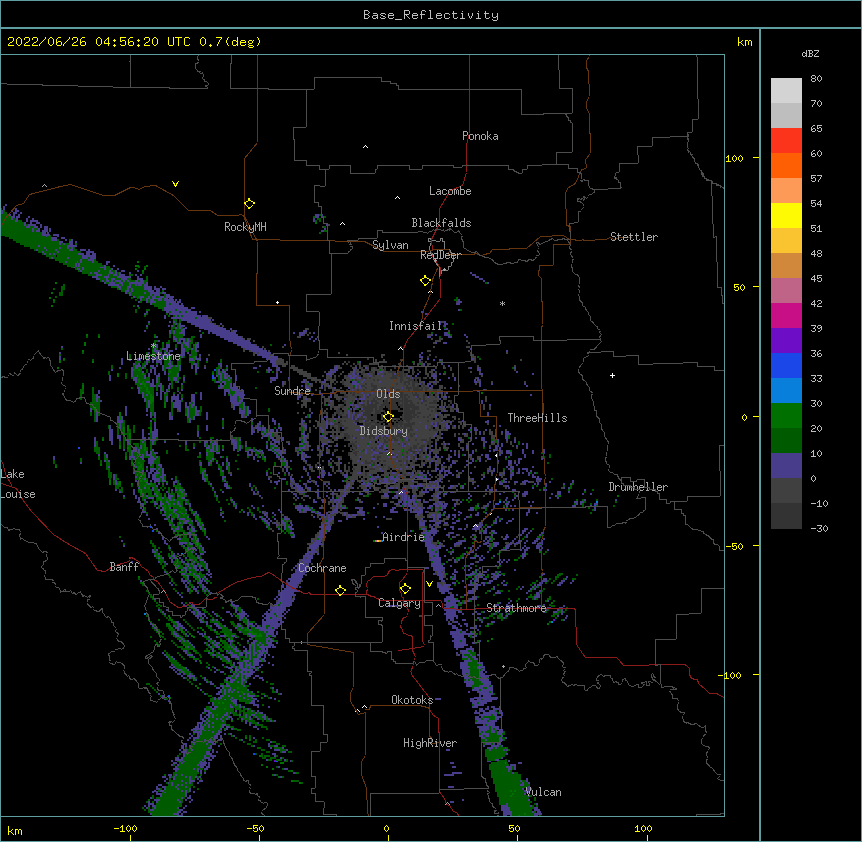
Task: Click the HighRiver city label
Action: pyautogui.click(x=430, y=743)
